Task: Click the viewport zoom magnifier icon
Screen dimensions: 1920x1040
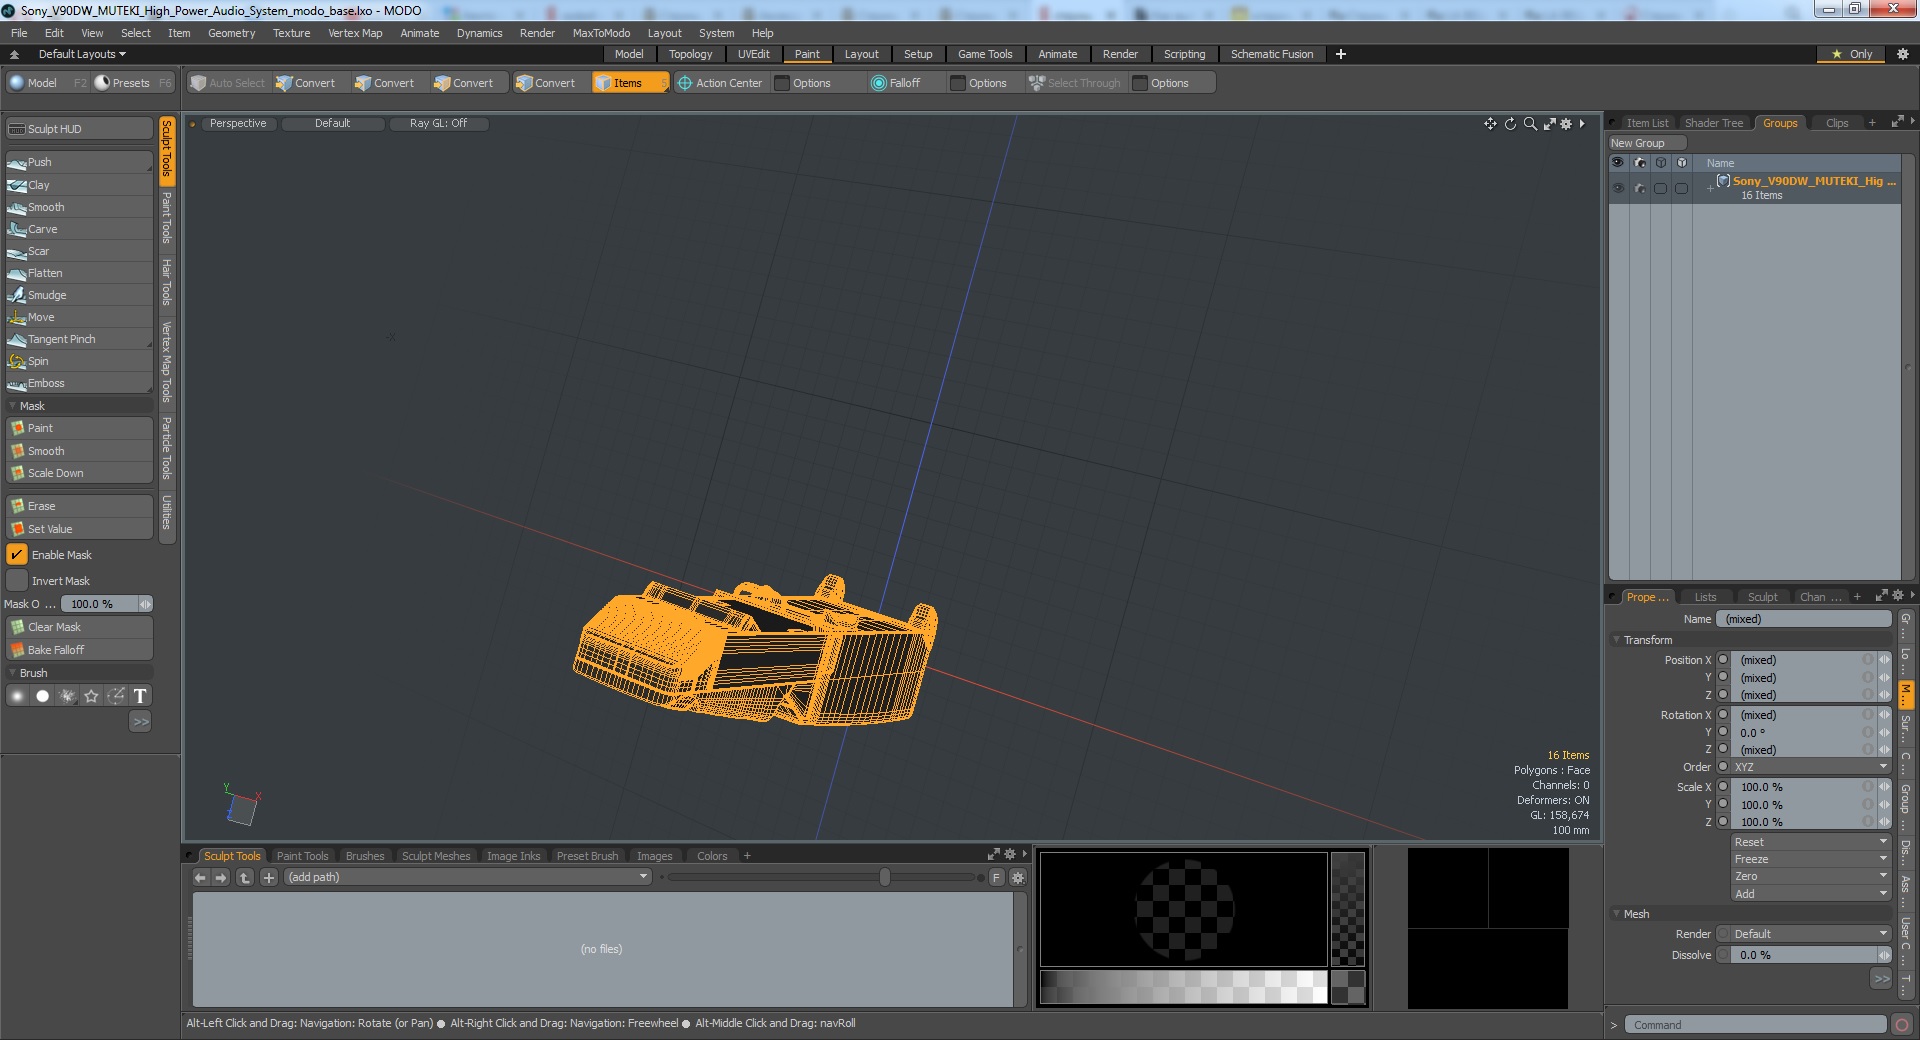Action: 1530,124
